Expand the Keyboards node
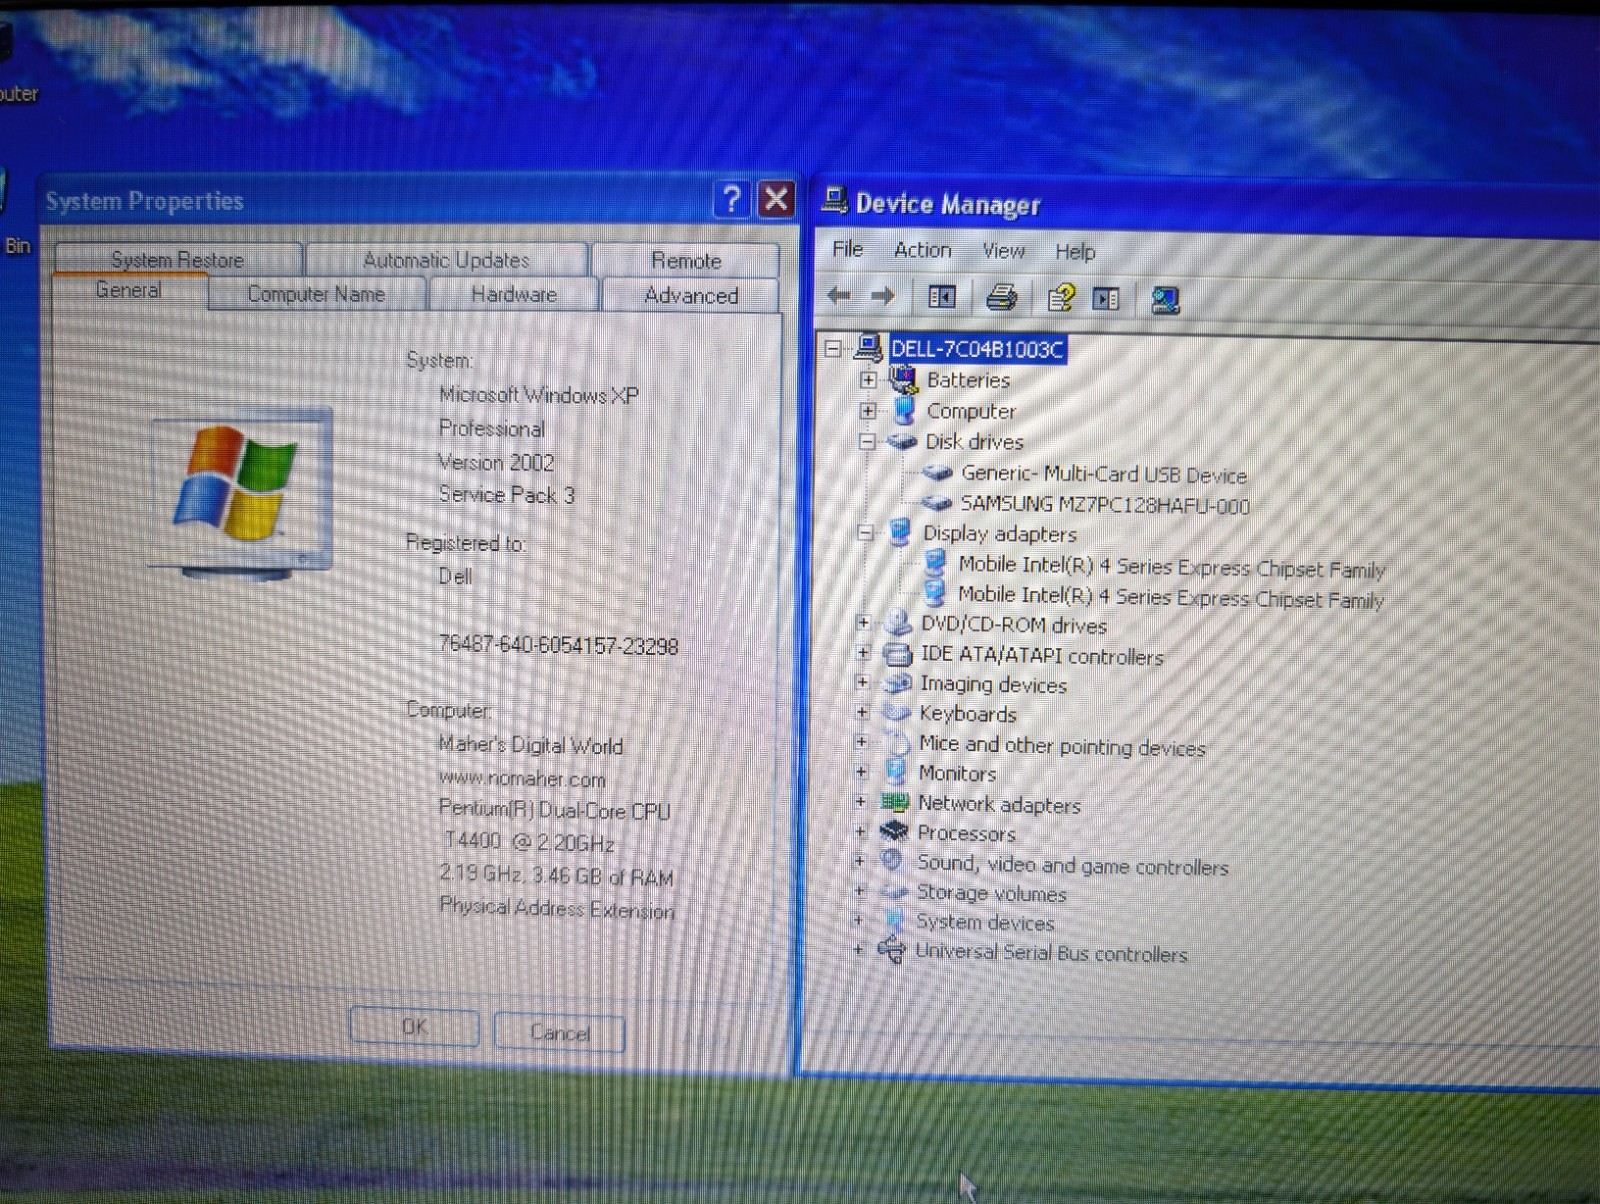The image size is (1600, 1204). [x=863, y=713]
